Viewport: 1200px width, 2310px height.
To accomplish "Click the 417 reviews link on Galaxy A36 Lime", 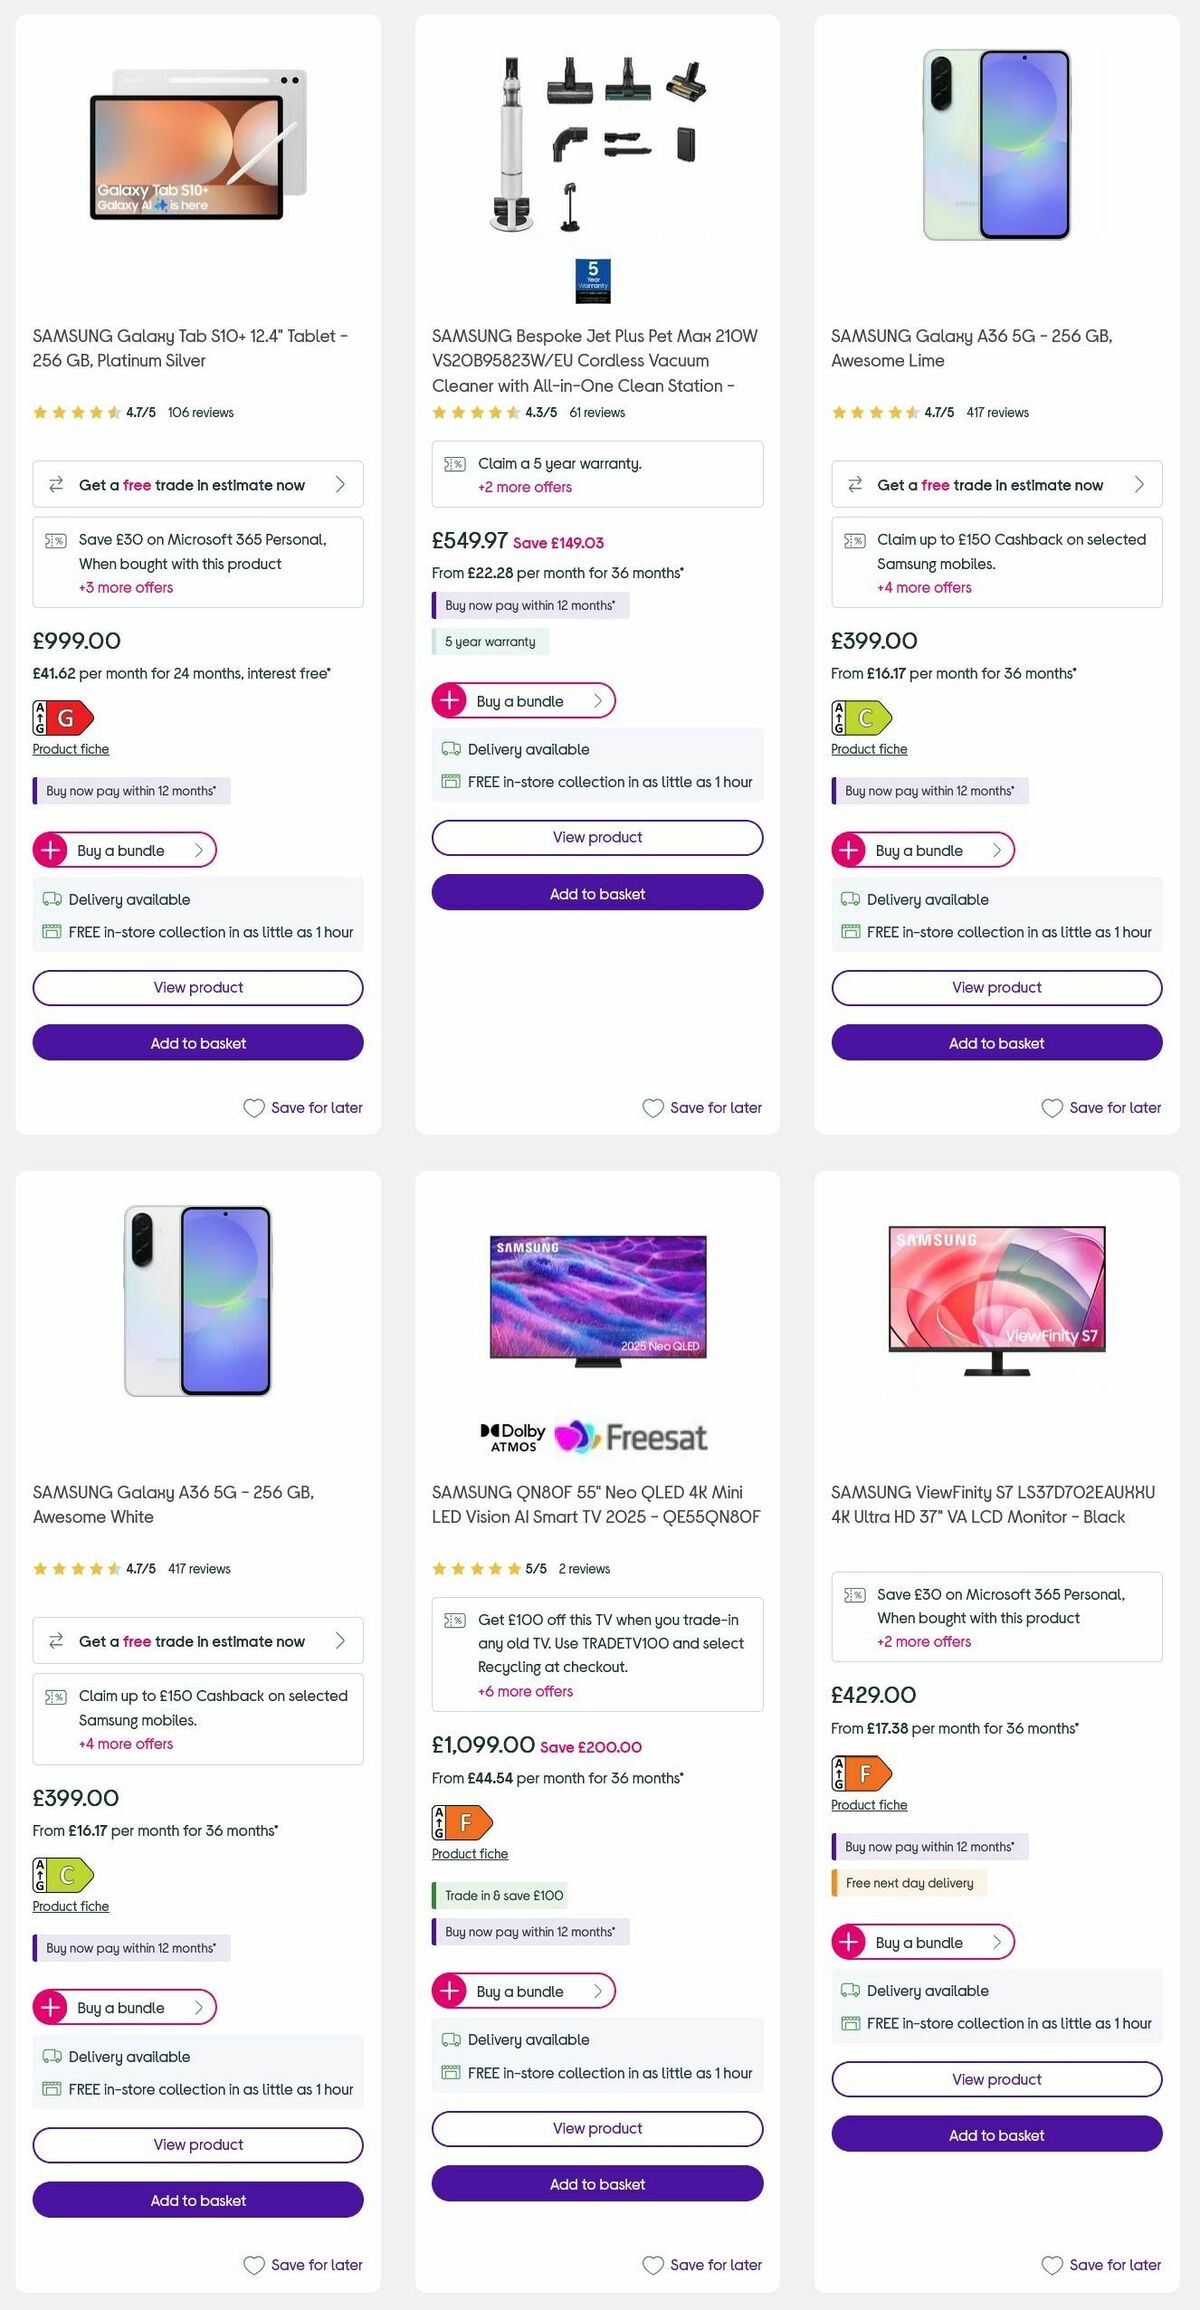I will [999, 412].
